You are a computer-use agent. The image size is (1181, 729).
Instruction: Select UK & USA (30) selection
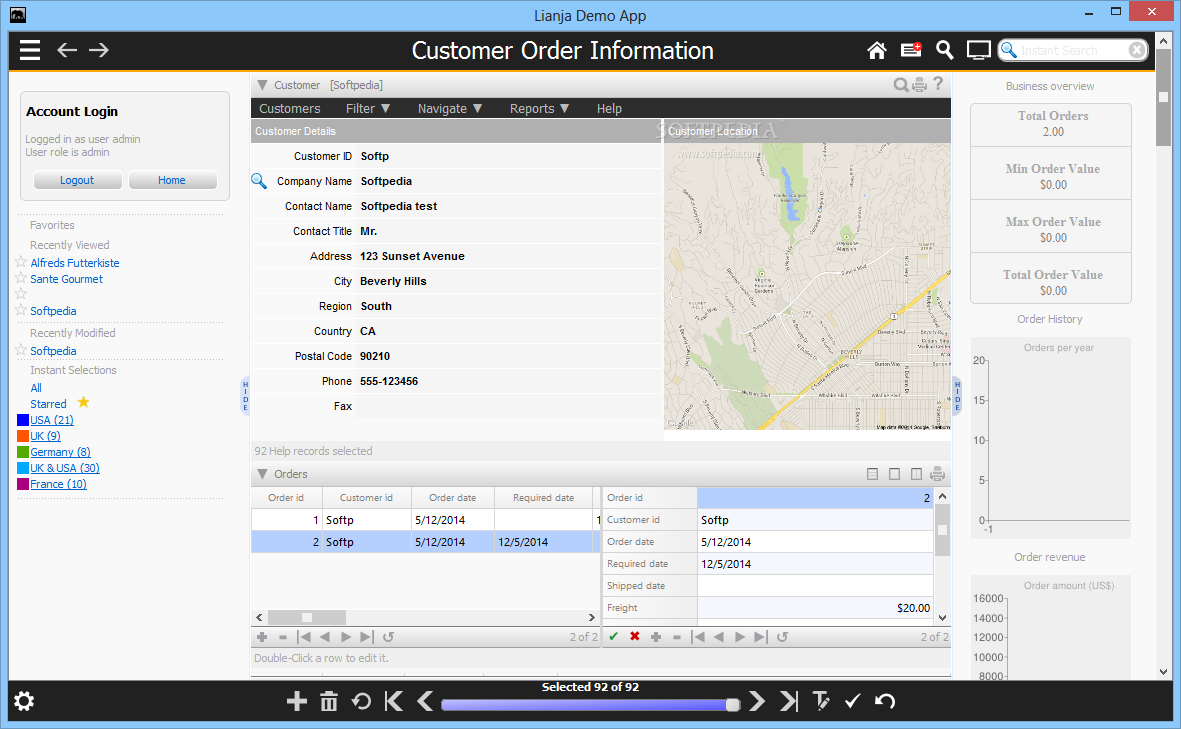pyautogui.click(x=65, y=468)
